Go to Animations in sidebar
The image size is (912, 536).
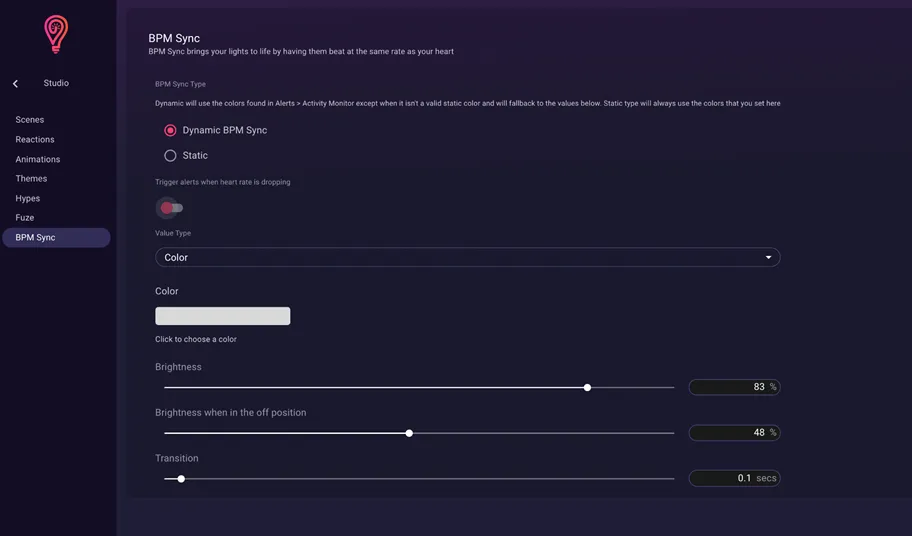click(38, 159)
